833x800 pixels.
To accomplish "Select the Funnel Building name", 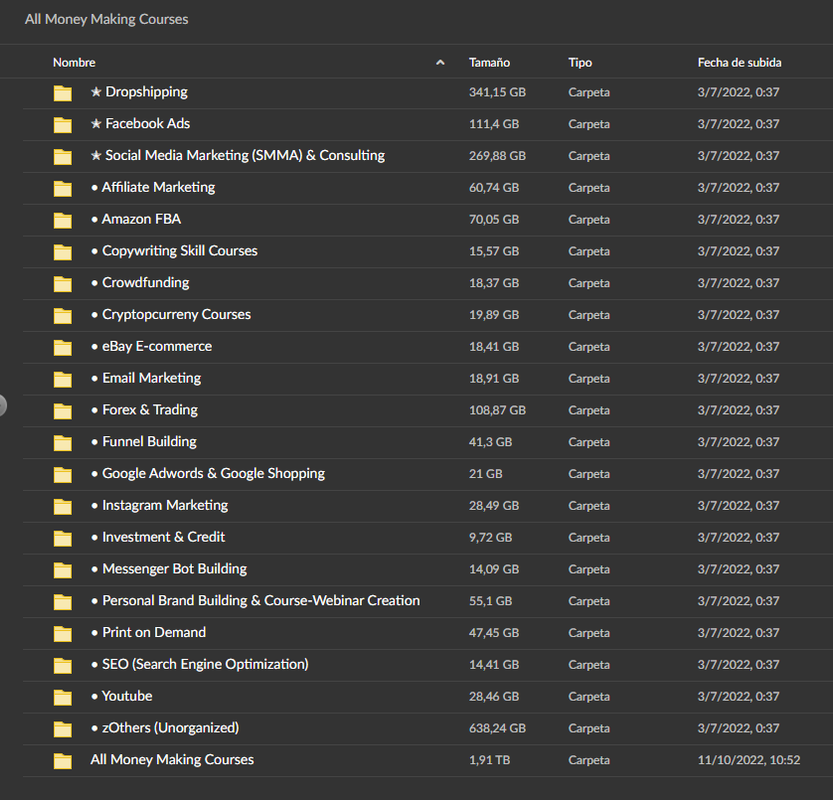I will [144, 442].
